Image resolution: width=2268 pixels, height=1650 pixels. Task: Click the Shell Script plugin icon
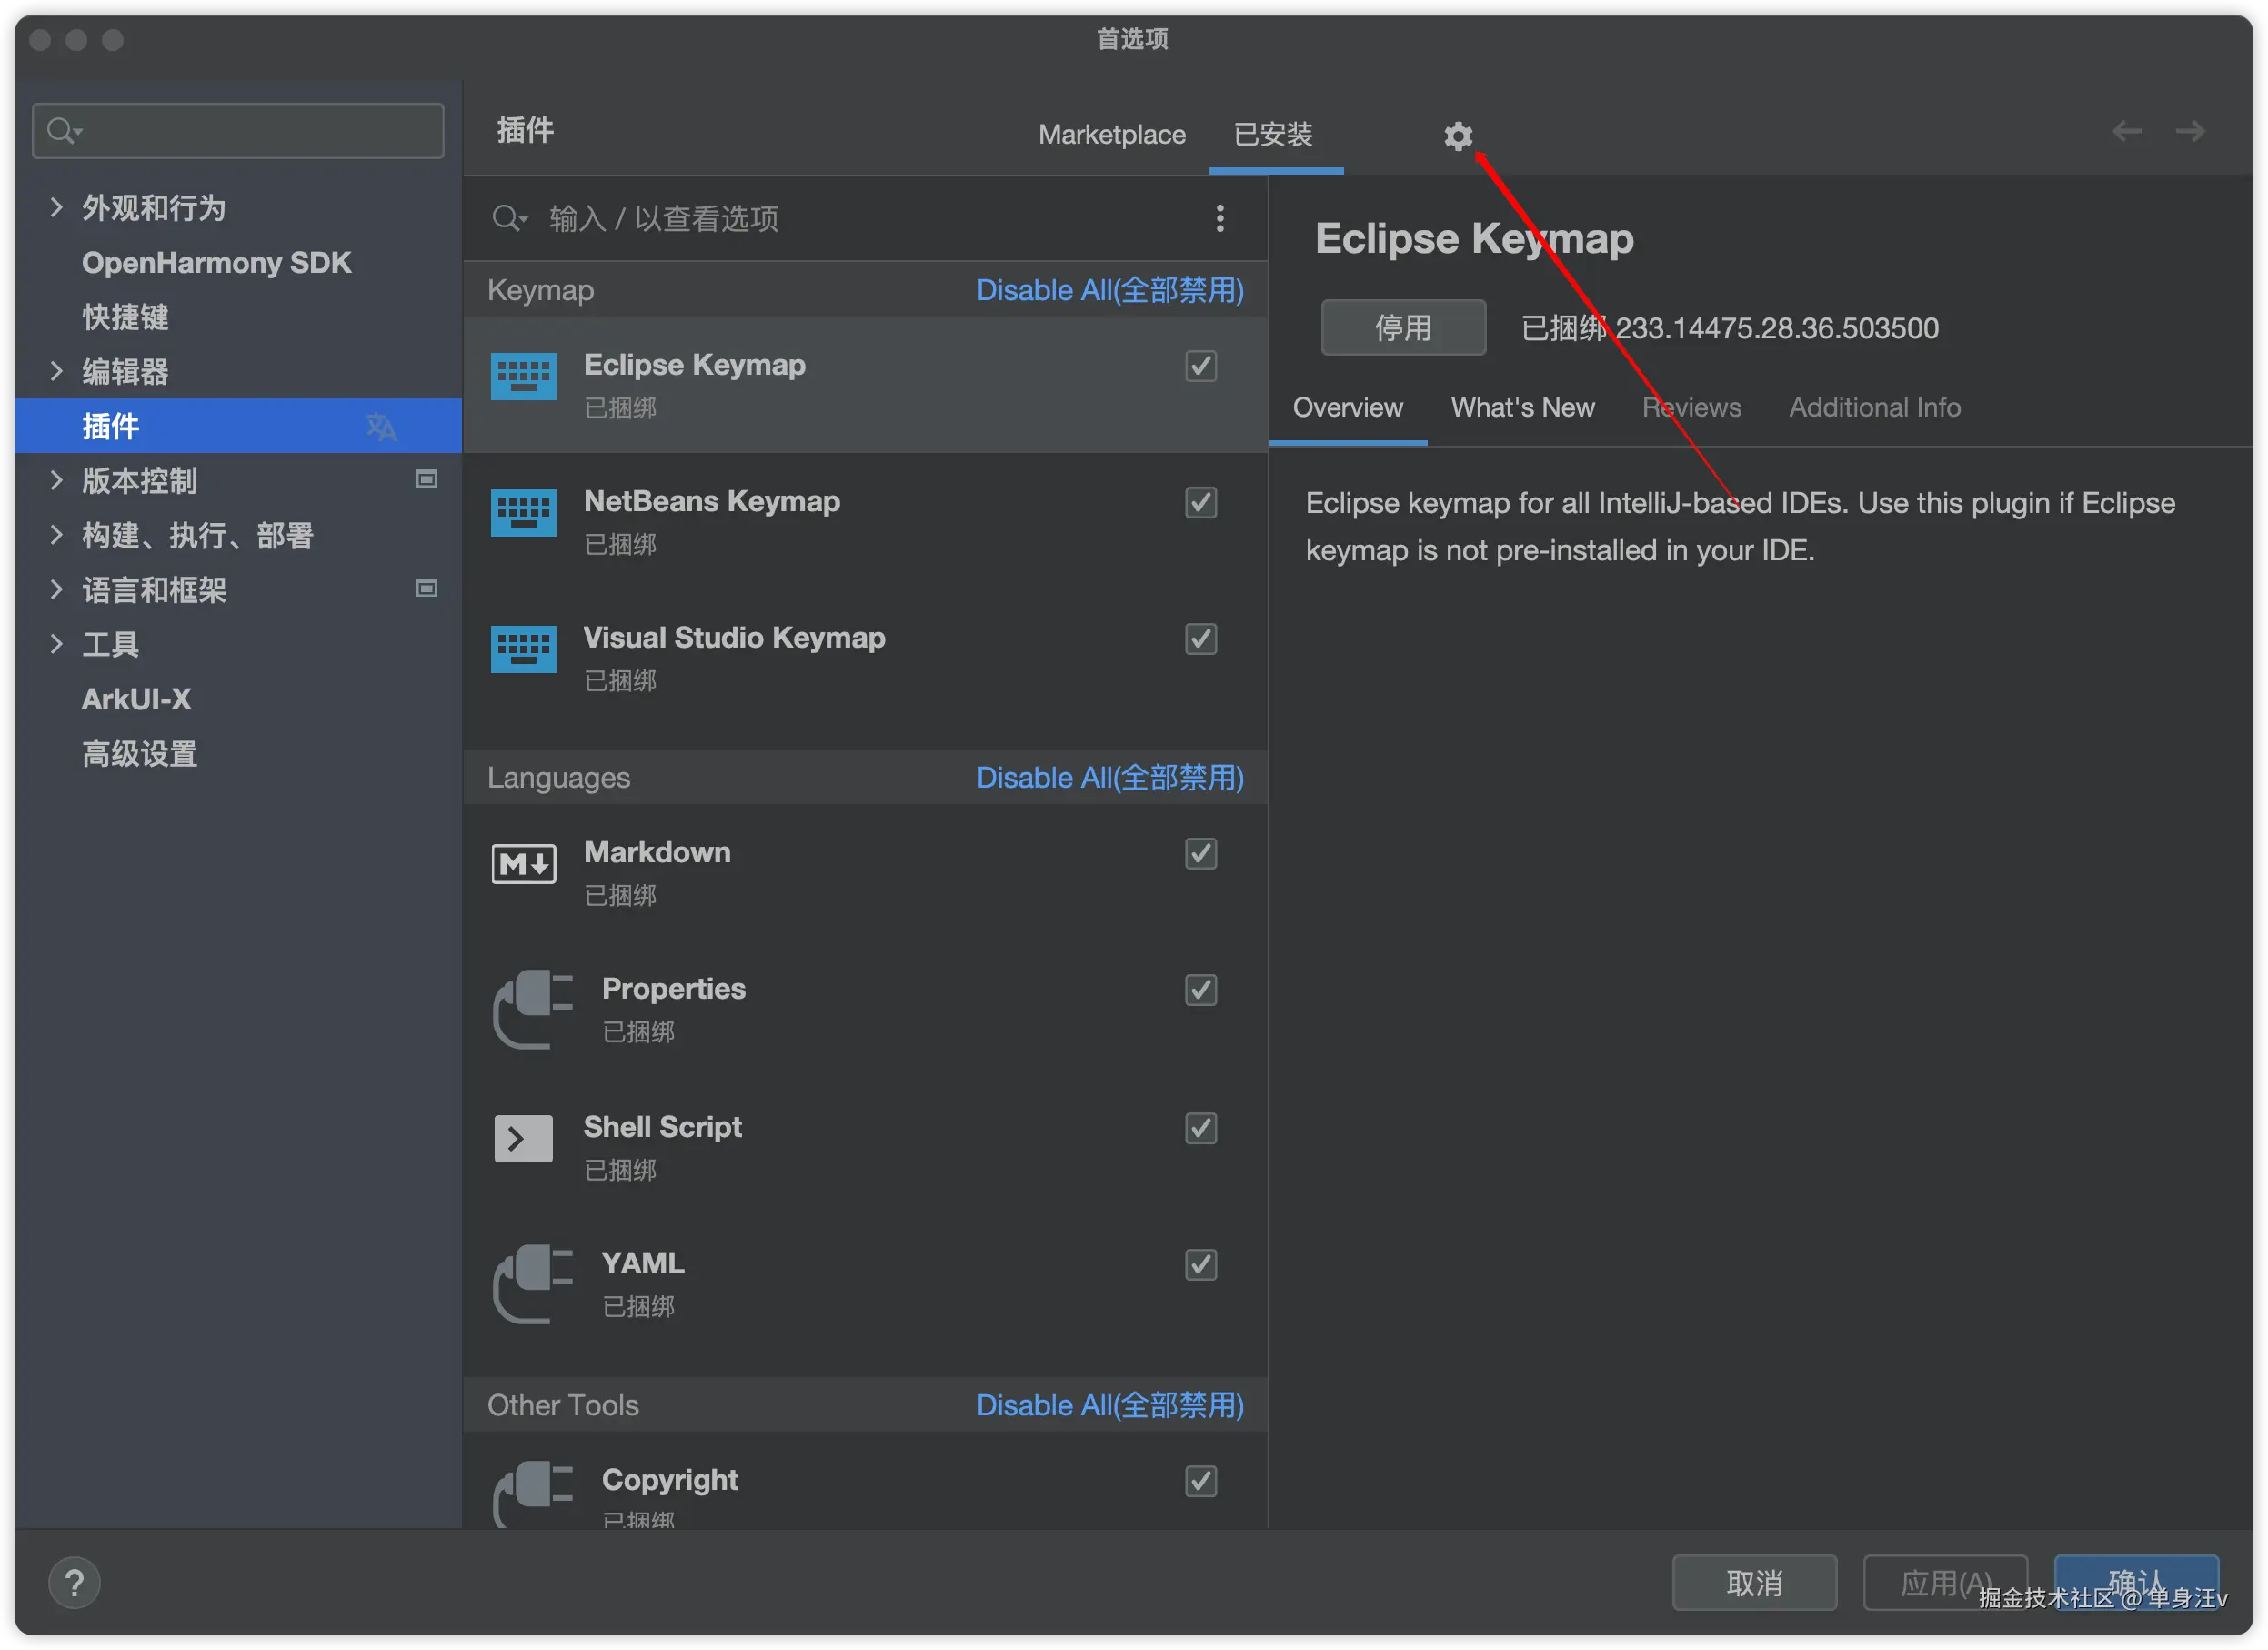(x=523, y=1138)
